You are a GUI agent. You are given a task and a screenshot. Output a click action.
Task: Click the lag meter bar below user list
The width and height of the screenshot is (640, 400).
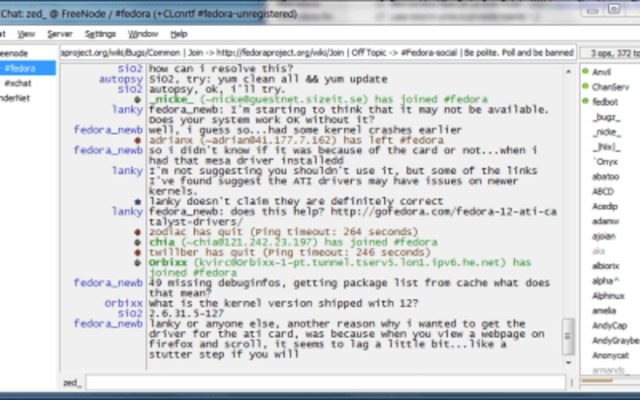(x=610, y=381)
